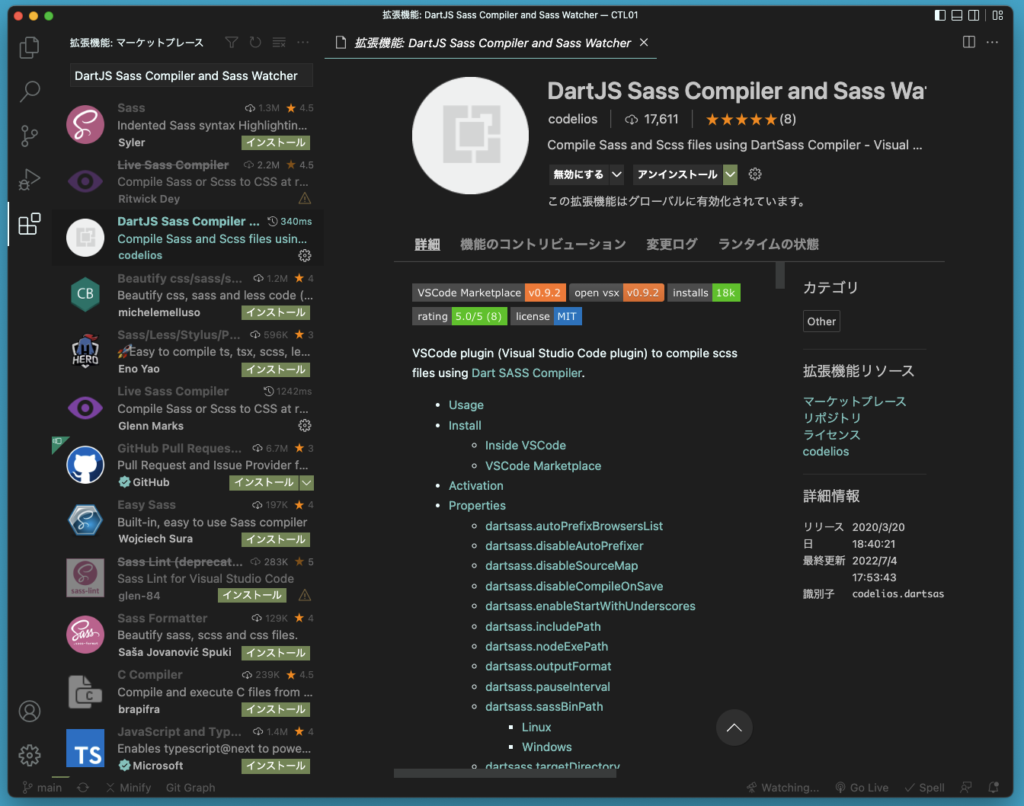Viewport: 1024px width, 806px height.
Task: Open the ライセンス license link
Action: click(832, 435)
